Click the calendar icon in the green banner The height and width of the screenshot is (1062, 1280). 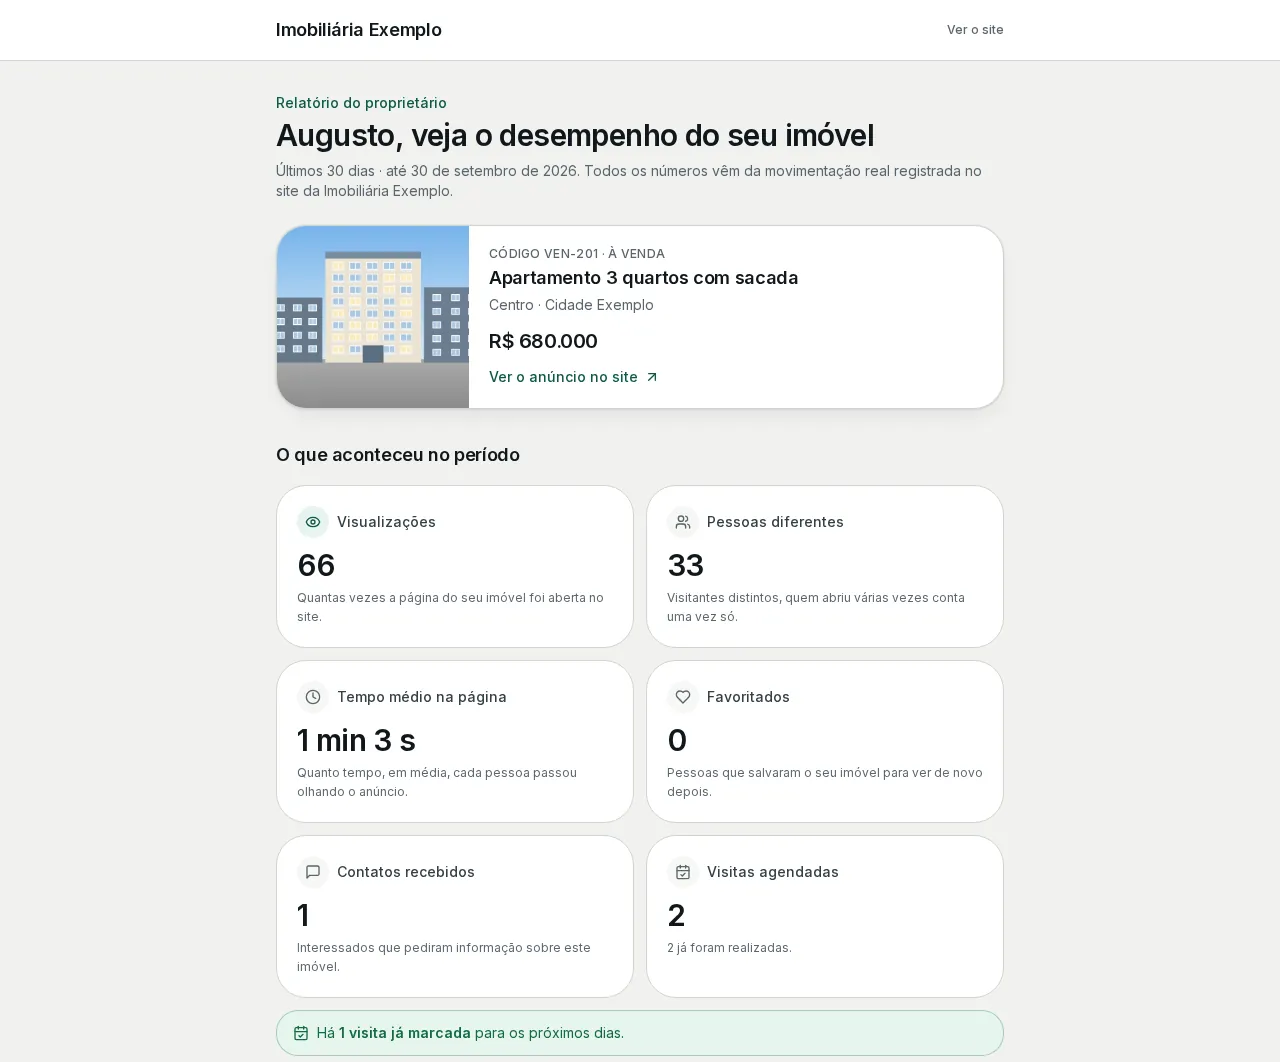[301, 1033]
